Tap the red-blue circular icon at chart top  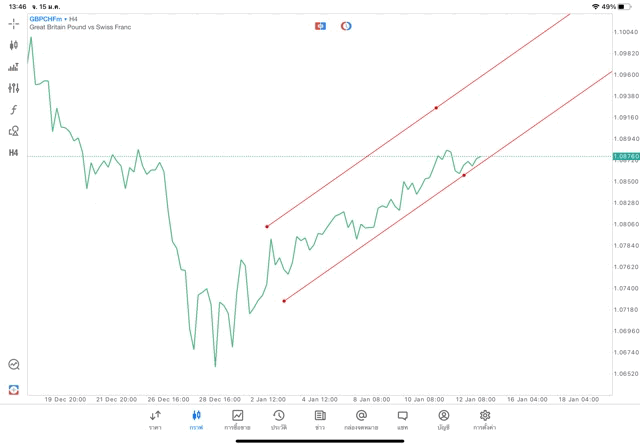[346, 25]
